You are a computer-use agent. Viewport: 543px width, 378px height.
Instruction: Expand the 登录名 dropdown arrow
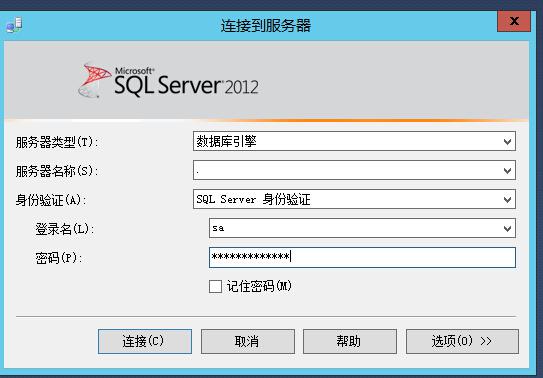pos(507,228)
